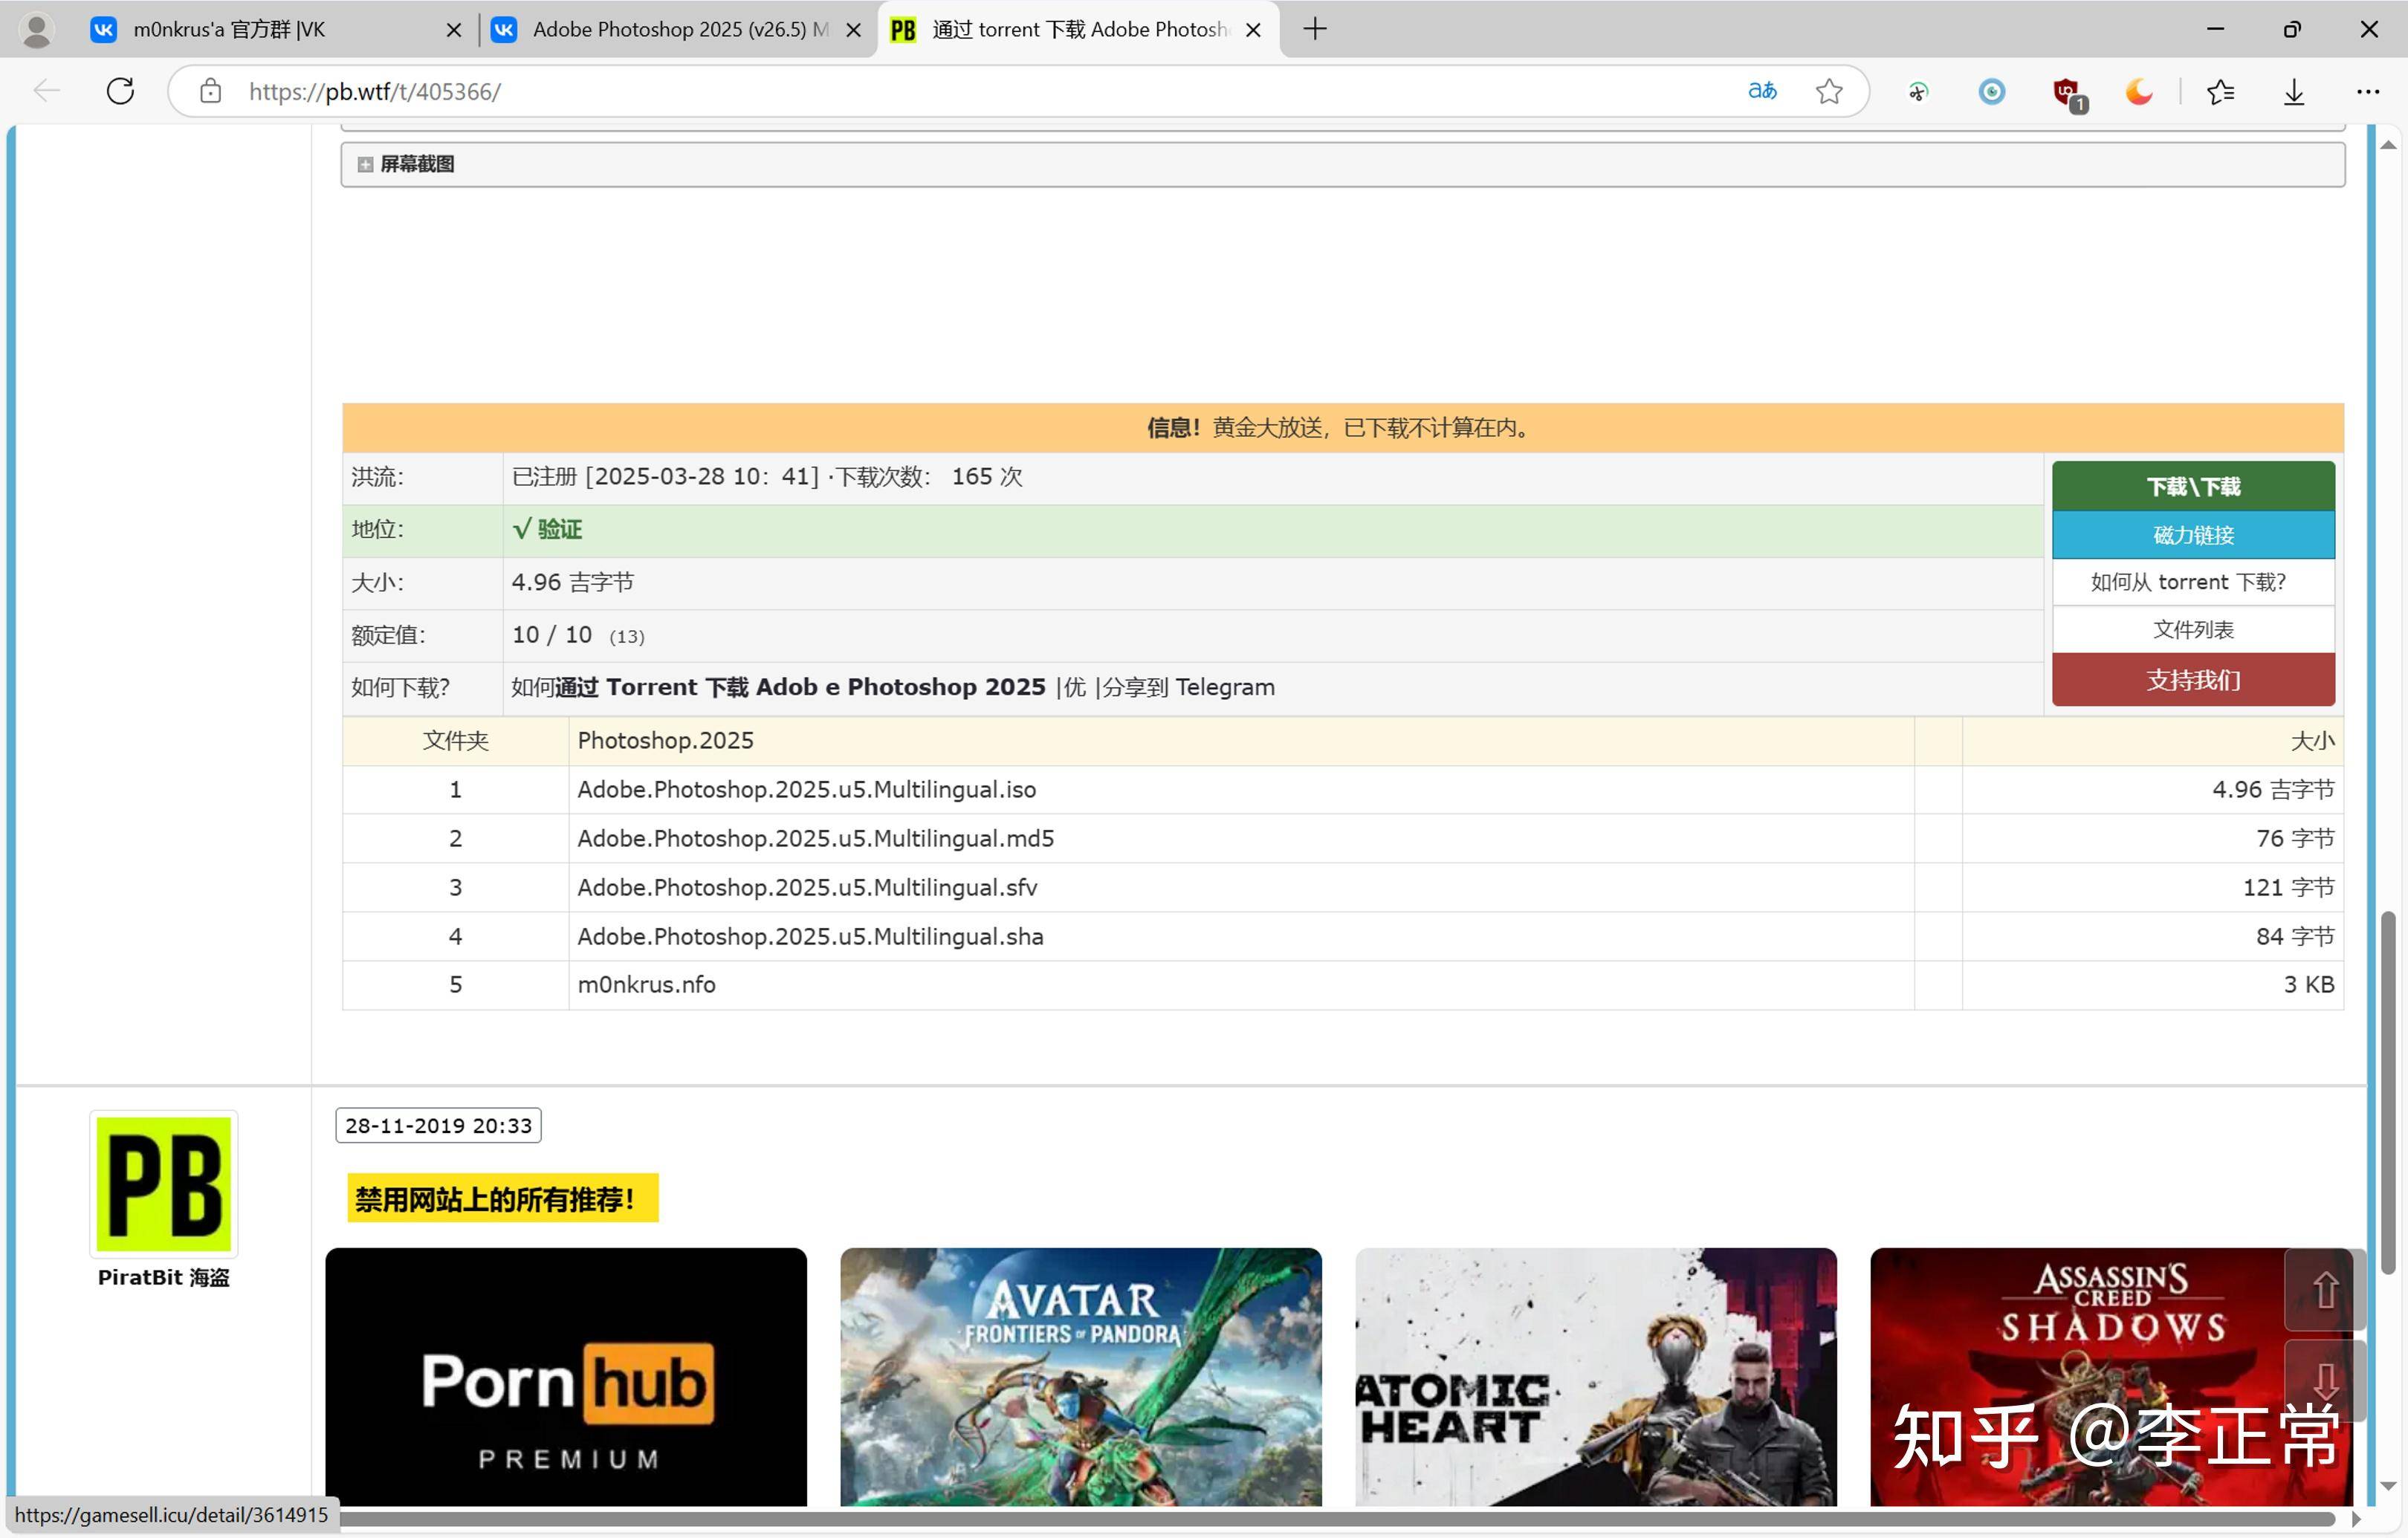2408x1538 pixels.
Task: Open the Favorites list icon
Action: (2220, 92)
